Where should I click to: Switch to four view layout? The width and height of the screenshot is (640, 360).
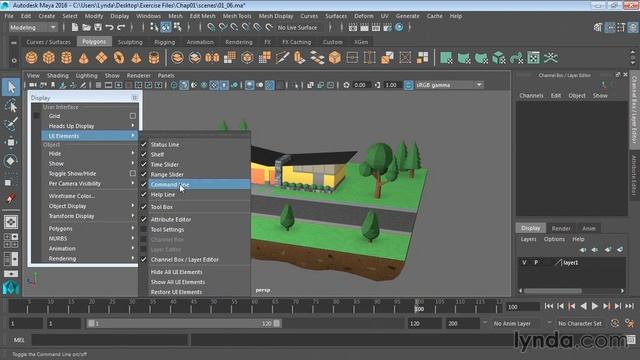click(11, 240)
